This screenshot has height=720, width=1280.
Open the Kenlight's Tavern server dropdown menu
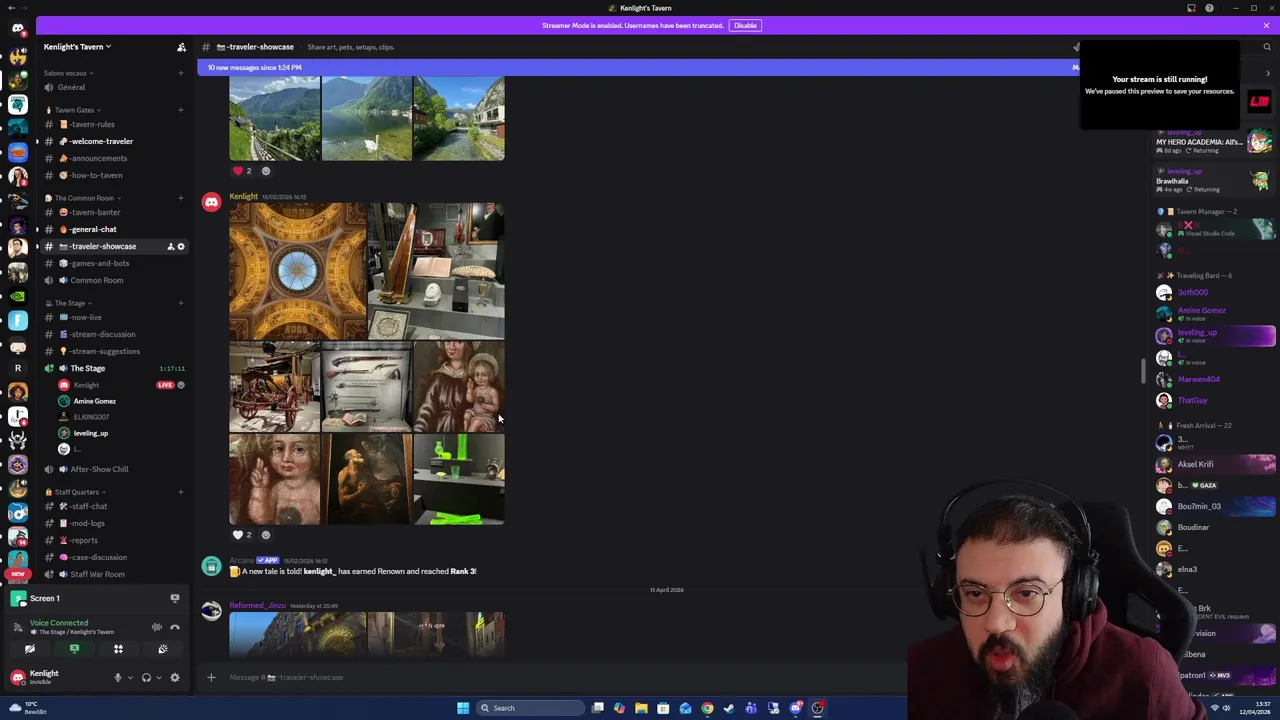(77, 47)
